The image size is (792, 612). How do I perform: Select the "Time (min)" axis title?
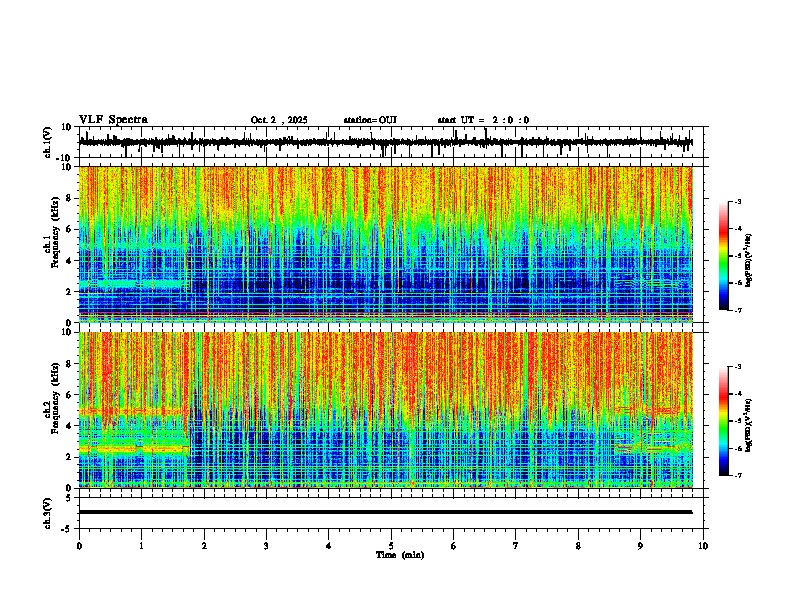coord(400,555)
